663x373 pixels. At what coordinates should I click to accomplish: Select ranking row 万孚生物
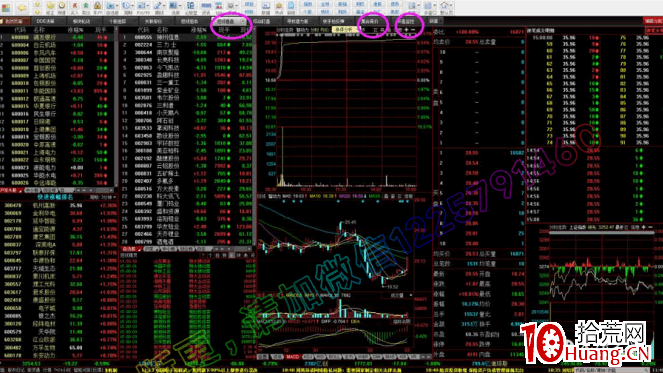tap(59, 348)
